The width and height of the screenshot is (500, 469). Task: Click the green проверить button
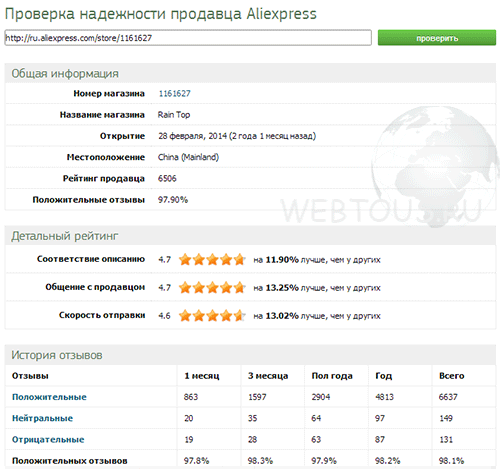pos(437,38)
